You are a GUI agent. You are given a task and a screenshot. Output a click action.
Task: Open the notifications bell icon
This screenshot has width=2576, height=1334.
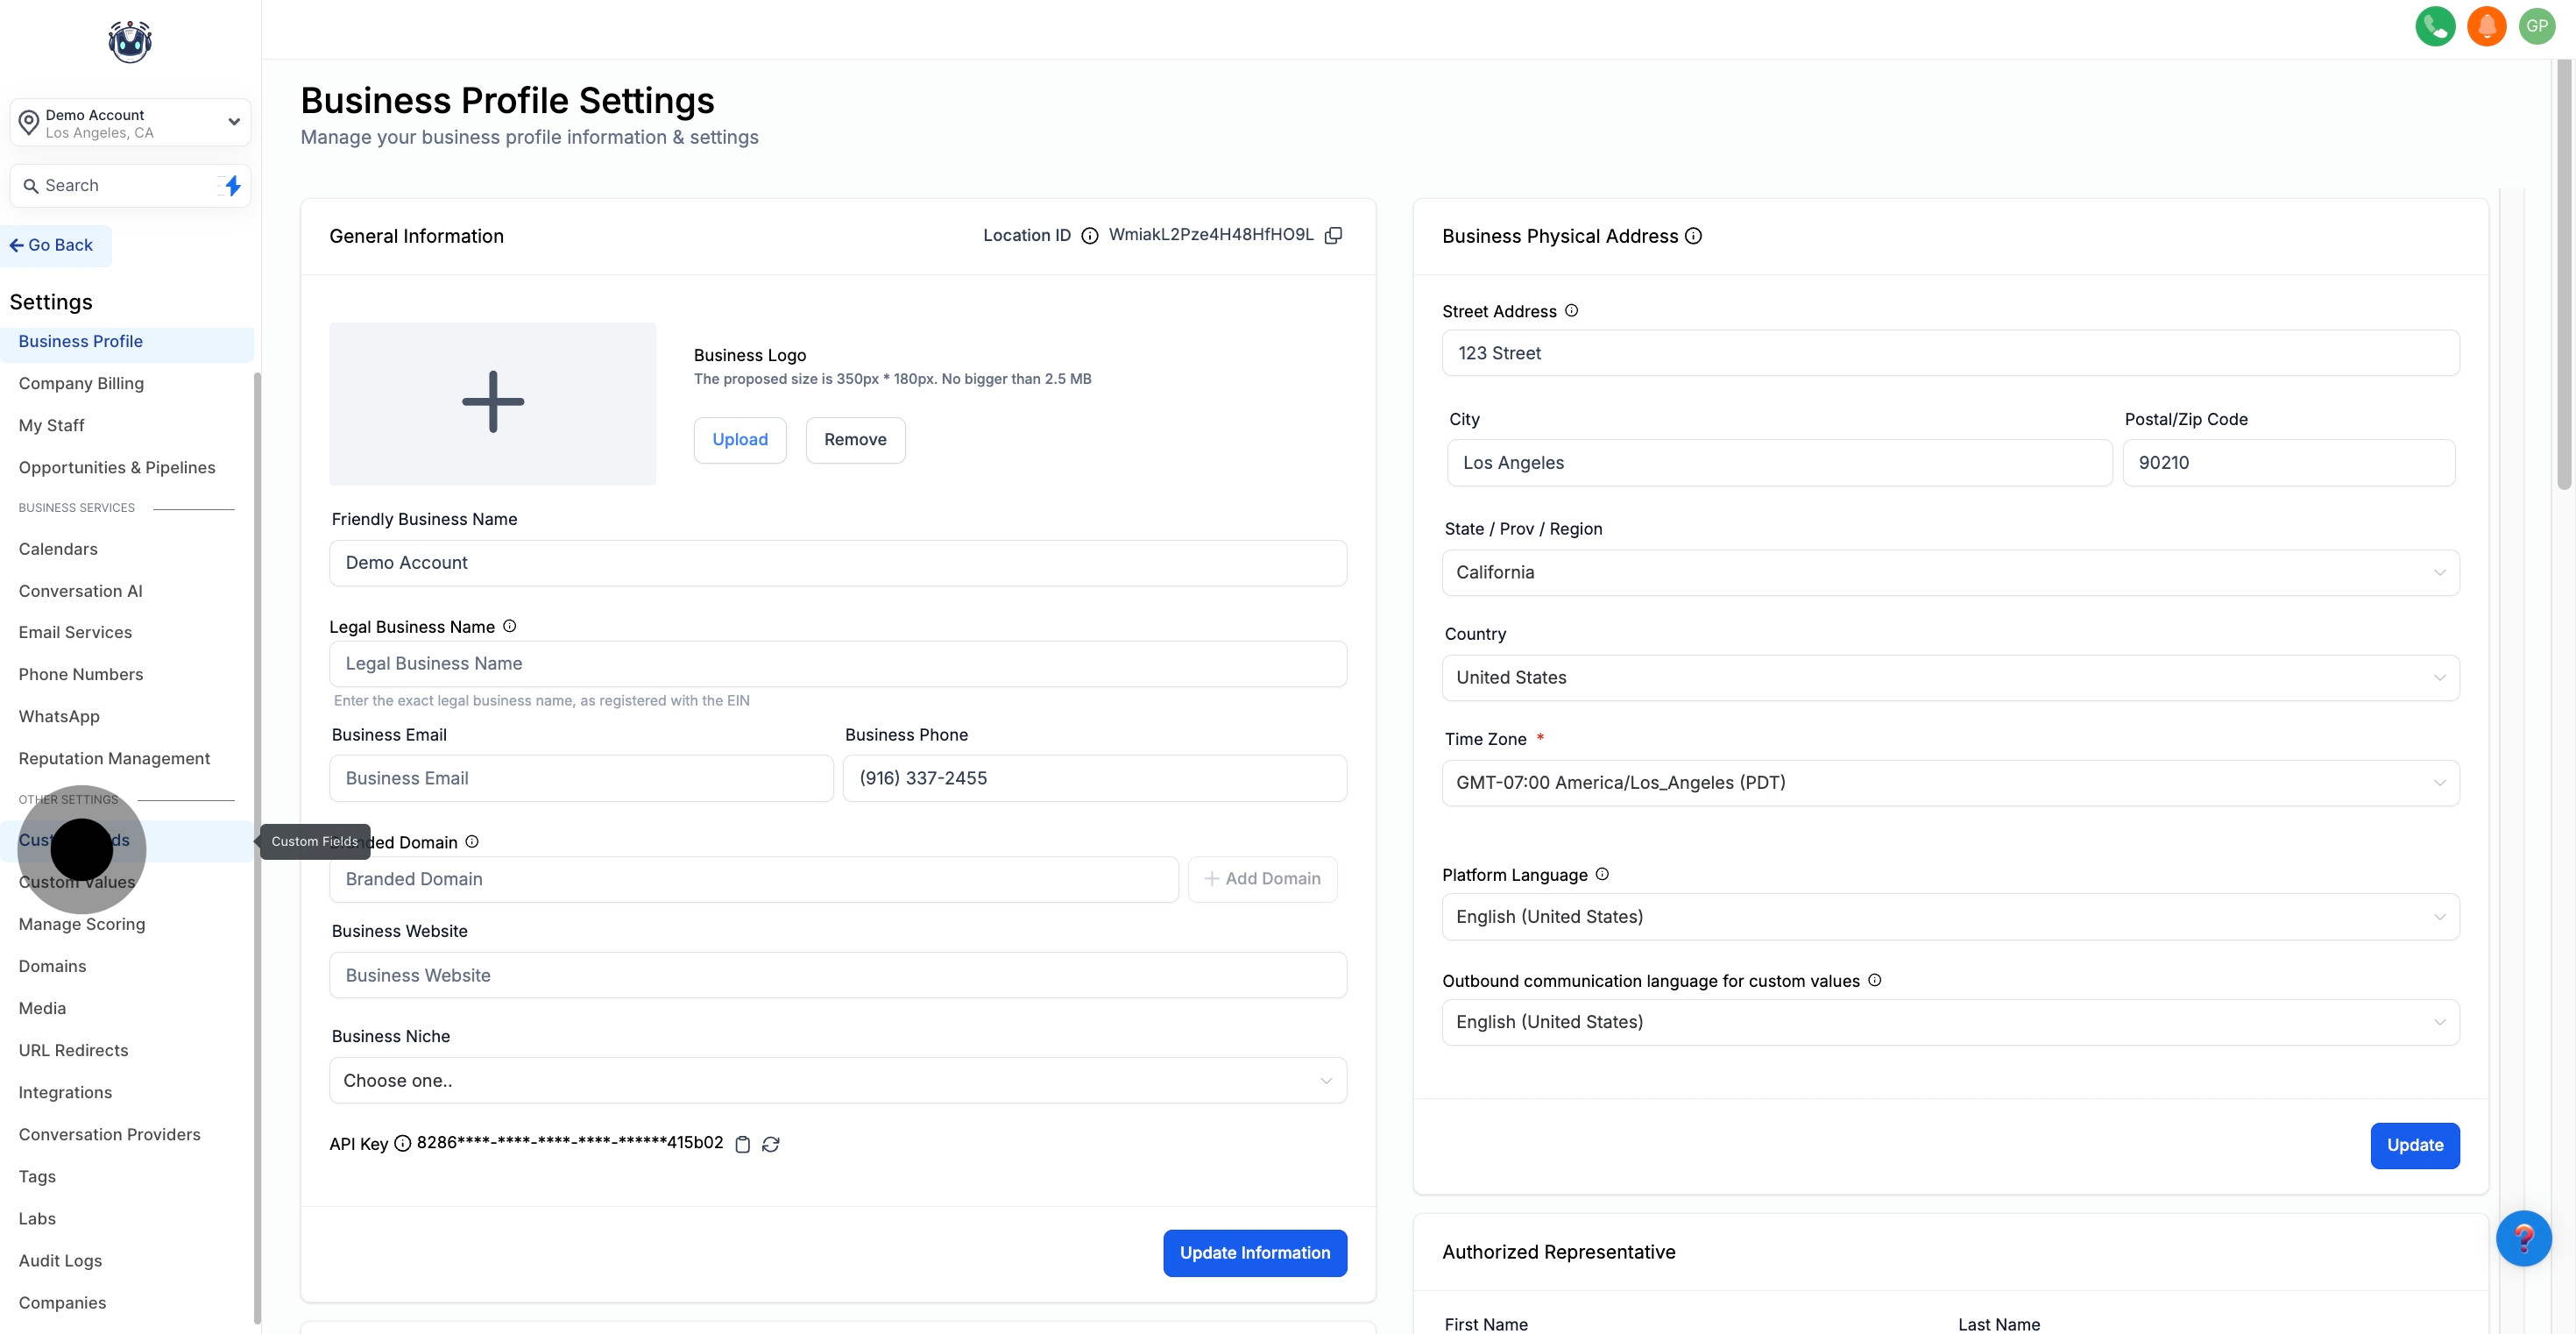coord(2487,26)
